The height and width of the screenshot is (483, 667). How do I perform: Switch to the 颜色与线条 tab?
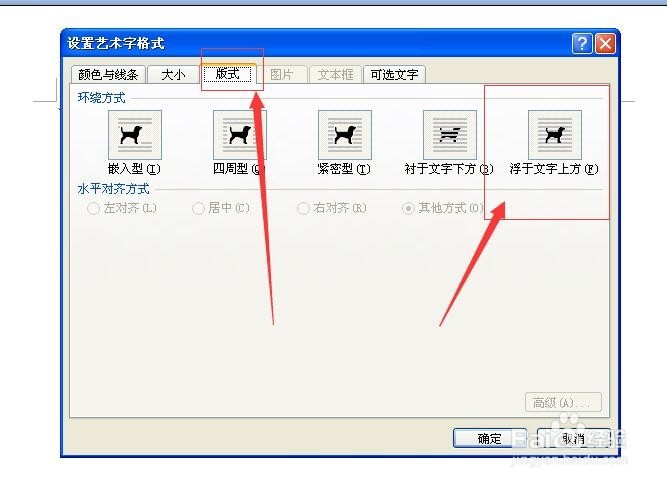tap(108, 75)
